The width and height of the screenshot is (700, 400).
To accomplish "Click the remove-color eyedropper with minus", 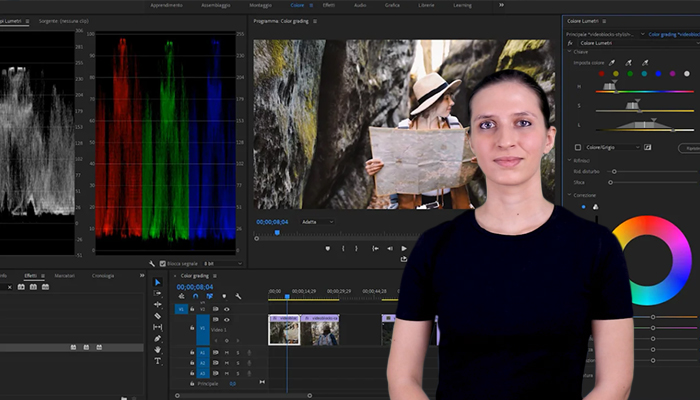I will [645, 63].
